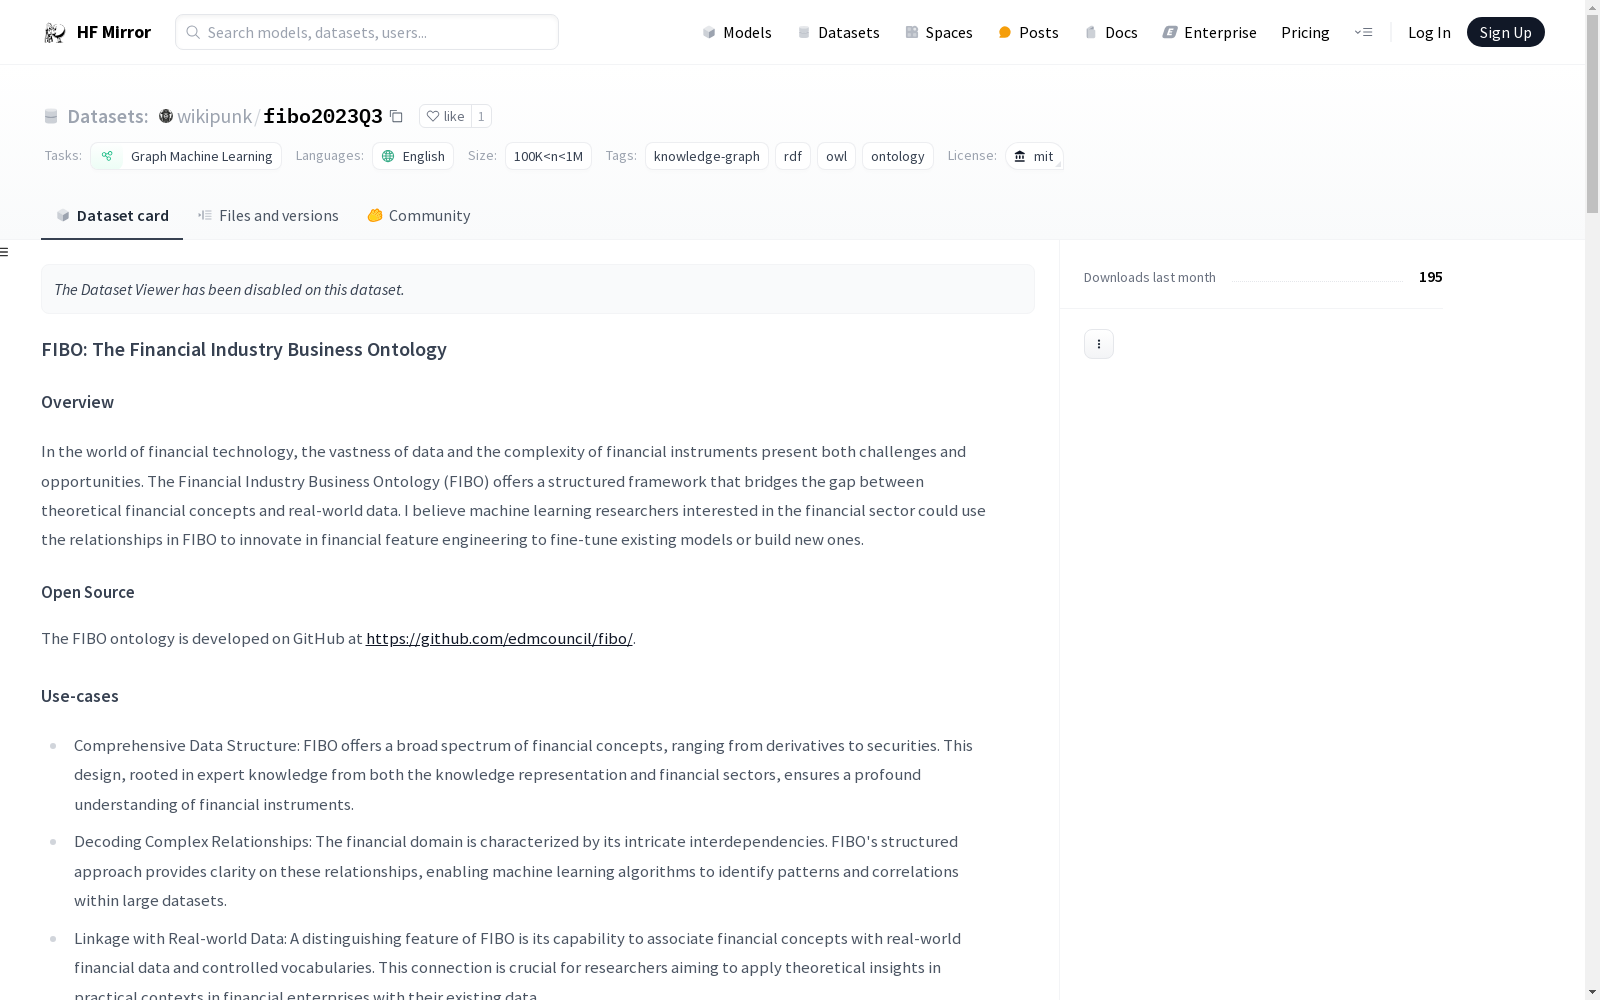
Task: Click the mit license tag
Action: click(1034, 156)
